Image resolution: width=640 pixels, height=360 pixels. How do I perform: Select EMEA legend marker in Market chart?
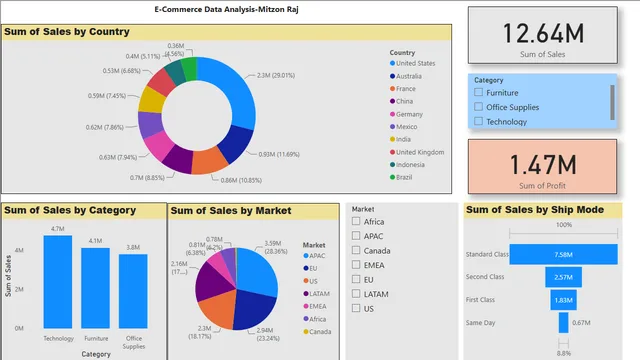[x=306, y=306]
